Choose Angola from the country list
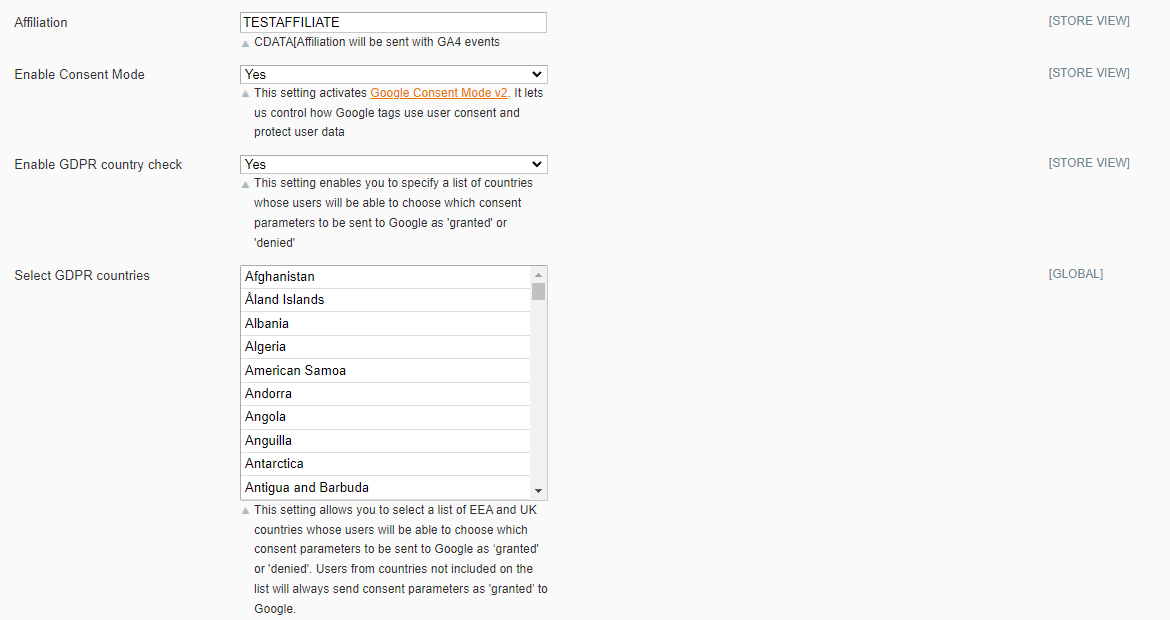This screenshot has width=1170, height=620. click(x=385, y=417)
